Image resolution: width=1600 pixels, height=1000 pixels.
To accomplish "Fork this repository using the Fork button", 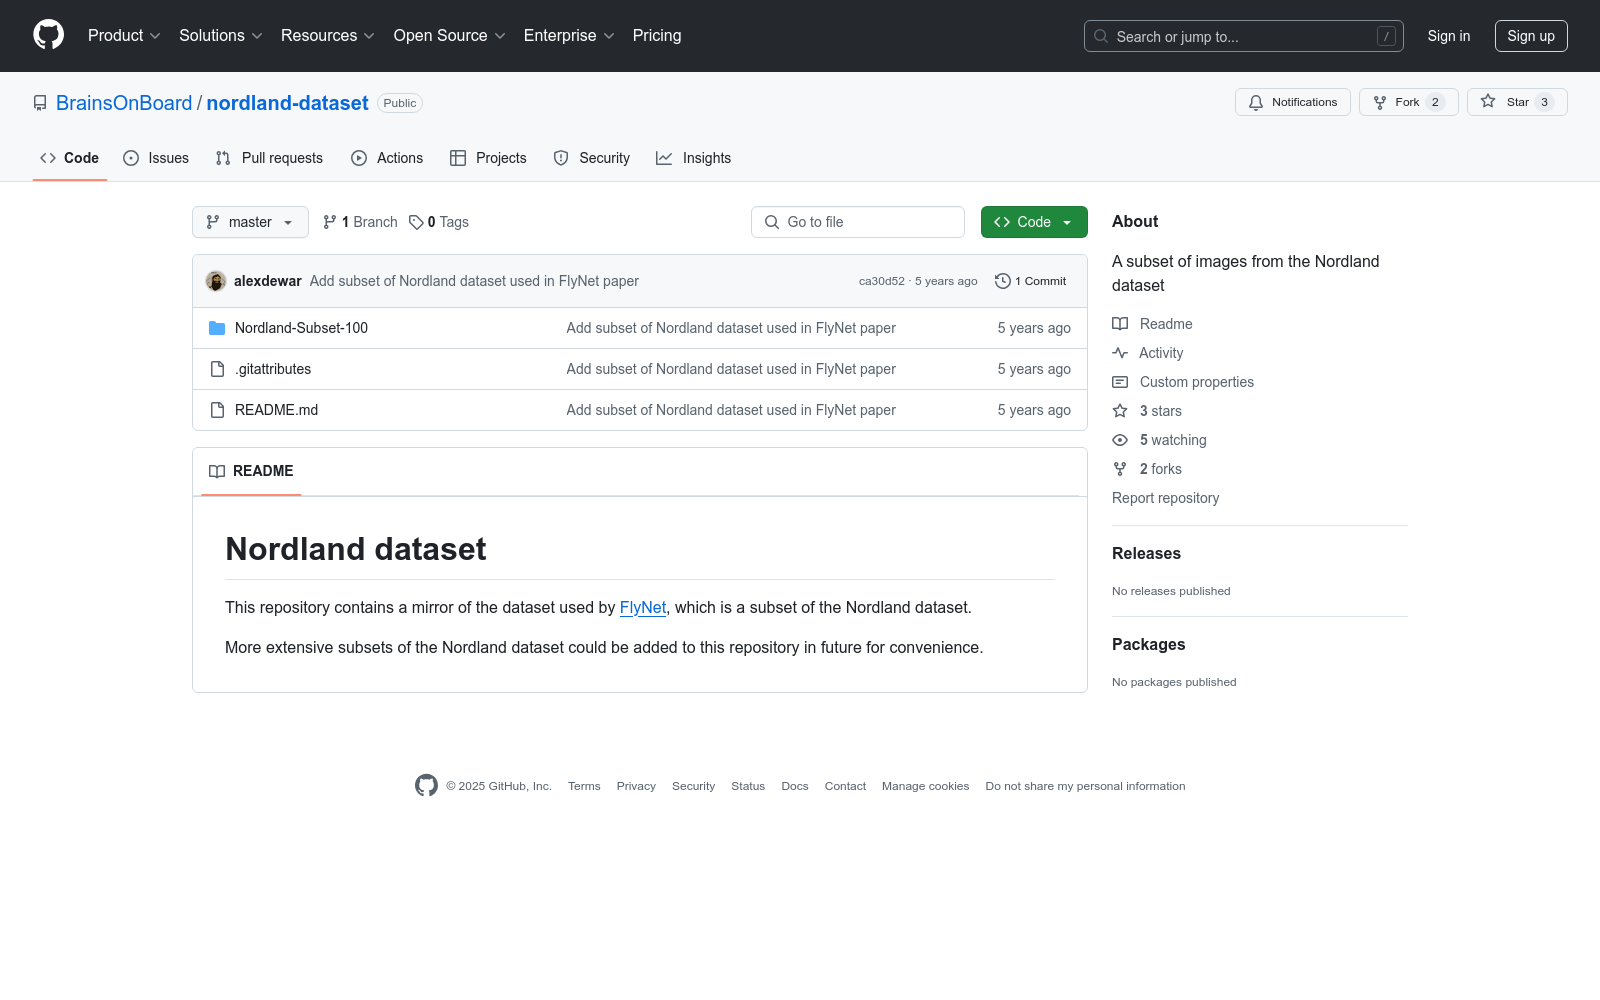I will pyautogui.click(x=1408, y=102).
